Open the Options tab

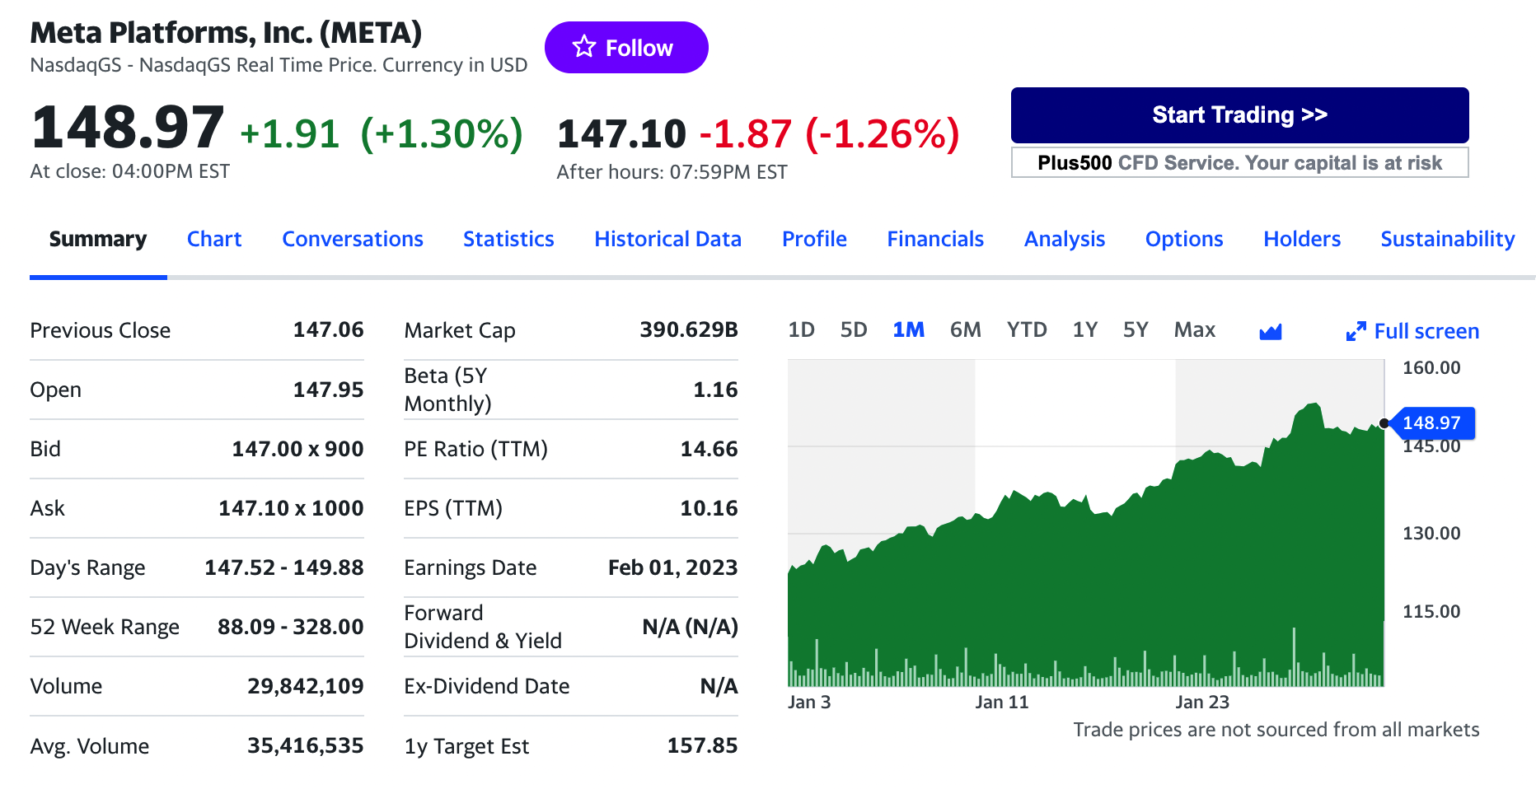pos(1184,239)
